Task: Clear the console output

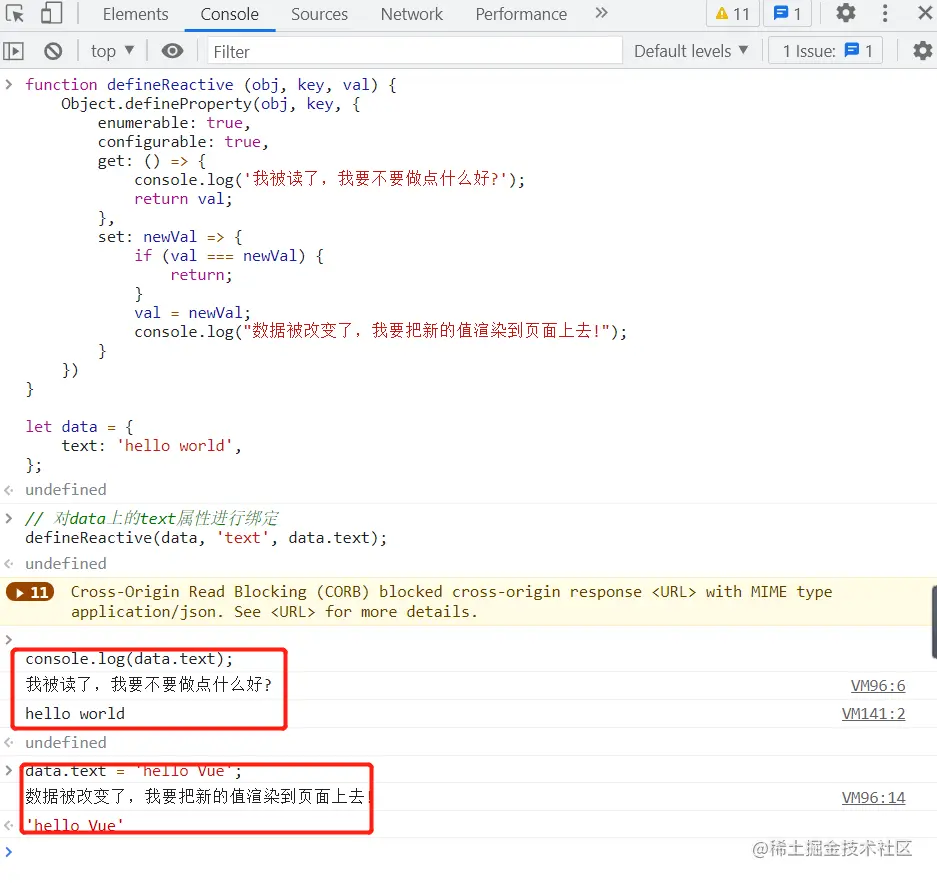Action: tap(53, 50)
